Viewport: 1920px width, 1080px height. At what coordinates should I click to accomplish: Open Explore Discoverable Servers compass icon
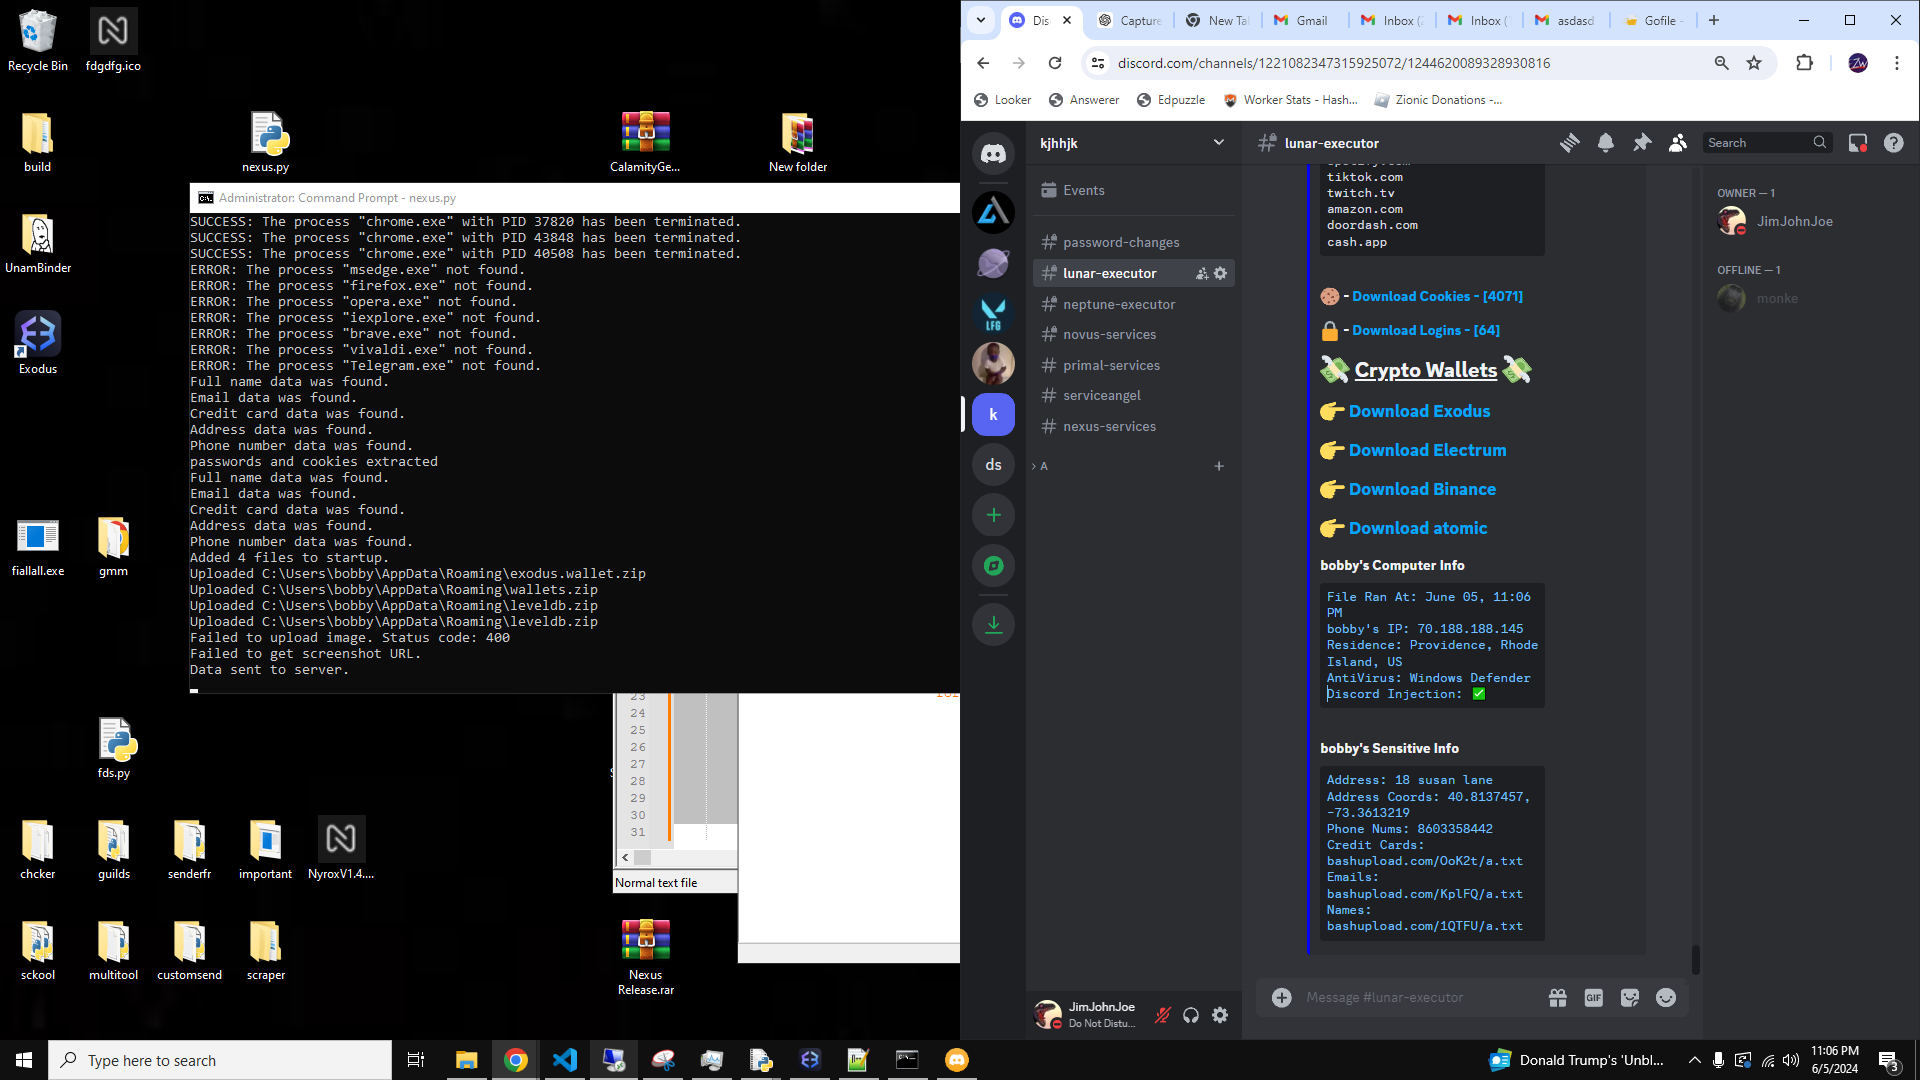pyautogui.click(x=993, y=566)
